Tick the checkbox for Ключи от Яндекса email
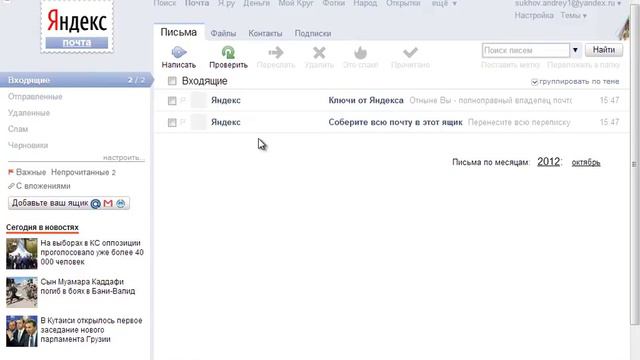Image resolution: width=640 pixels, height=360 pixels. pos(172,100)
